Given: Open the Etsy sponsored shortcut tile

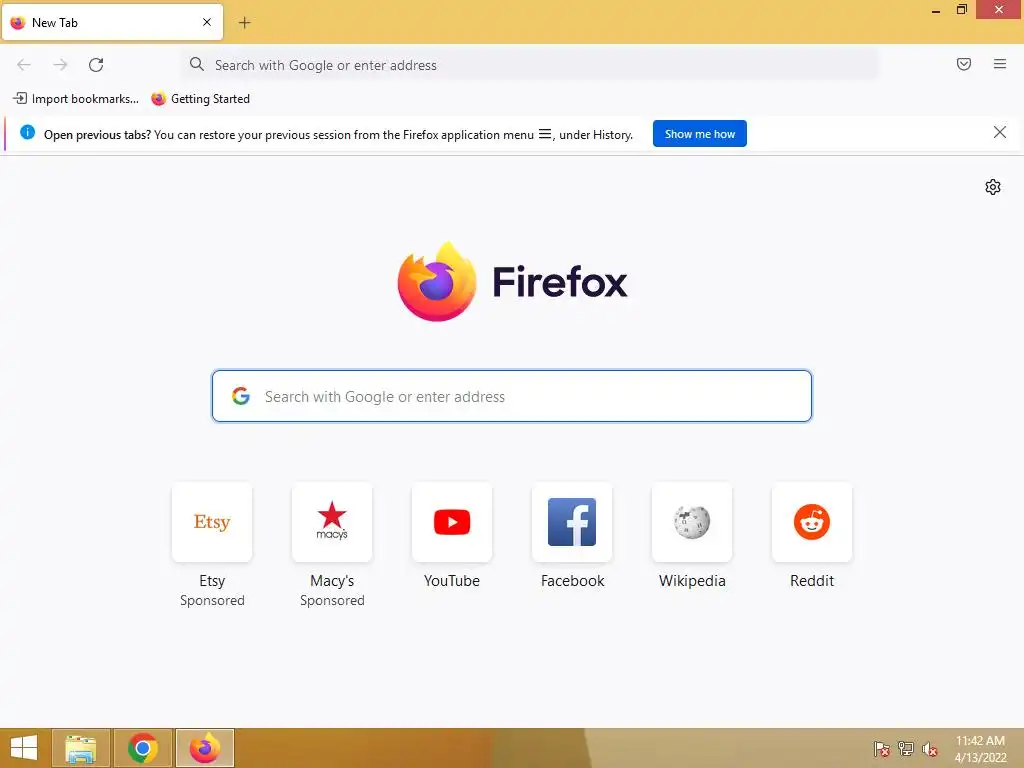Looking at the screenshot, I should coord(212,522).
